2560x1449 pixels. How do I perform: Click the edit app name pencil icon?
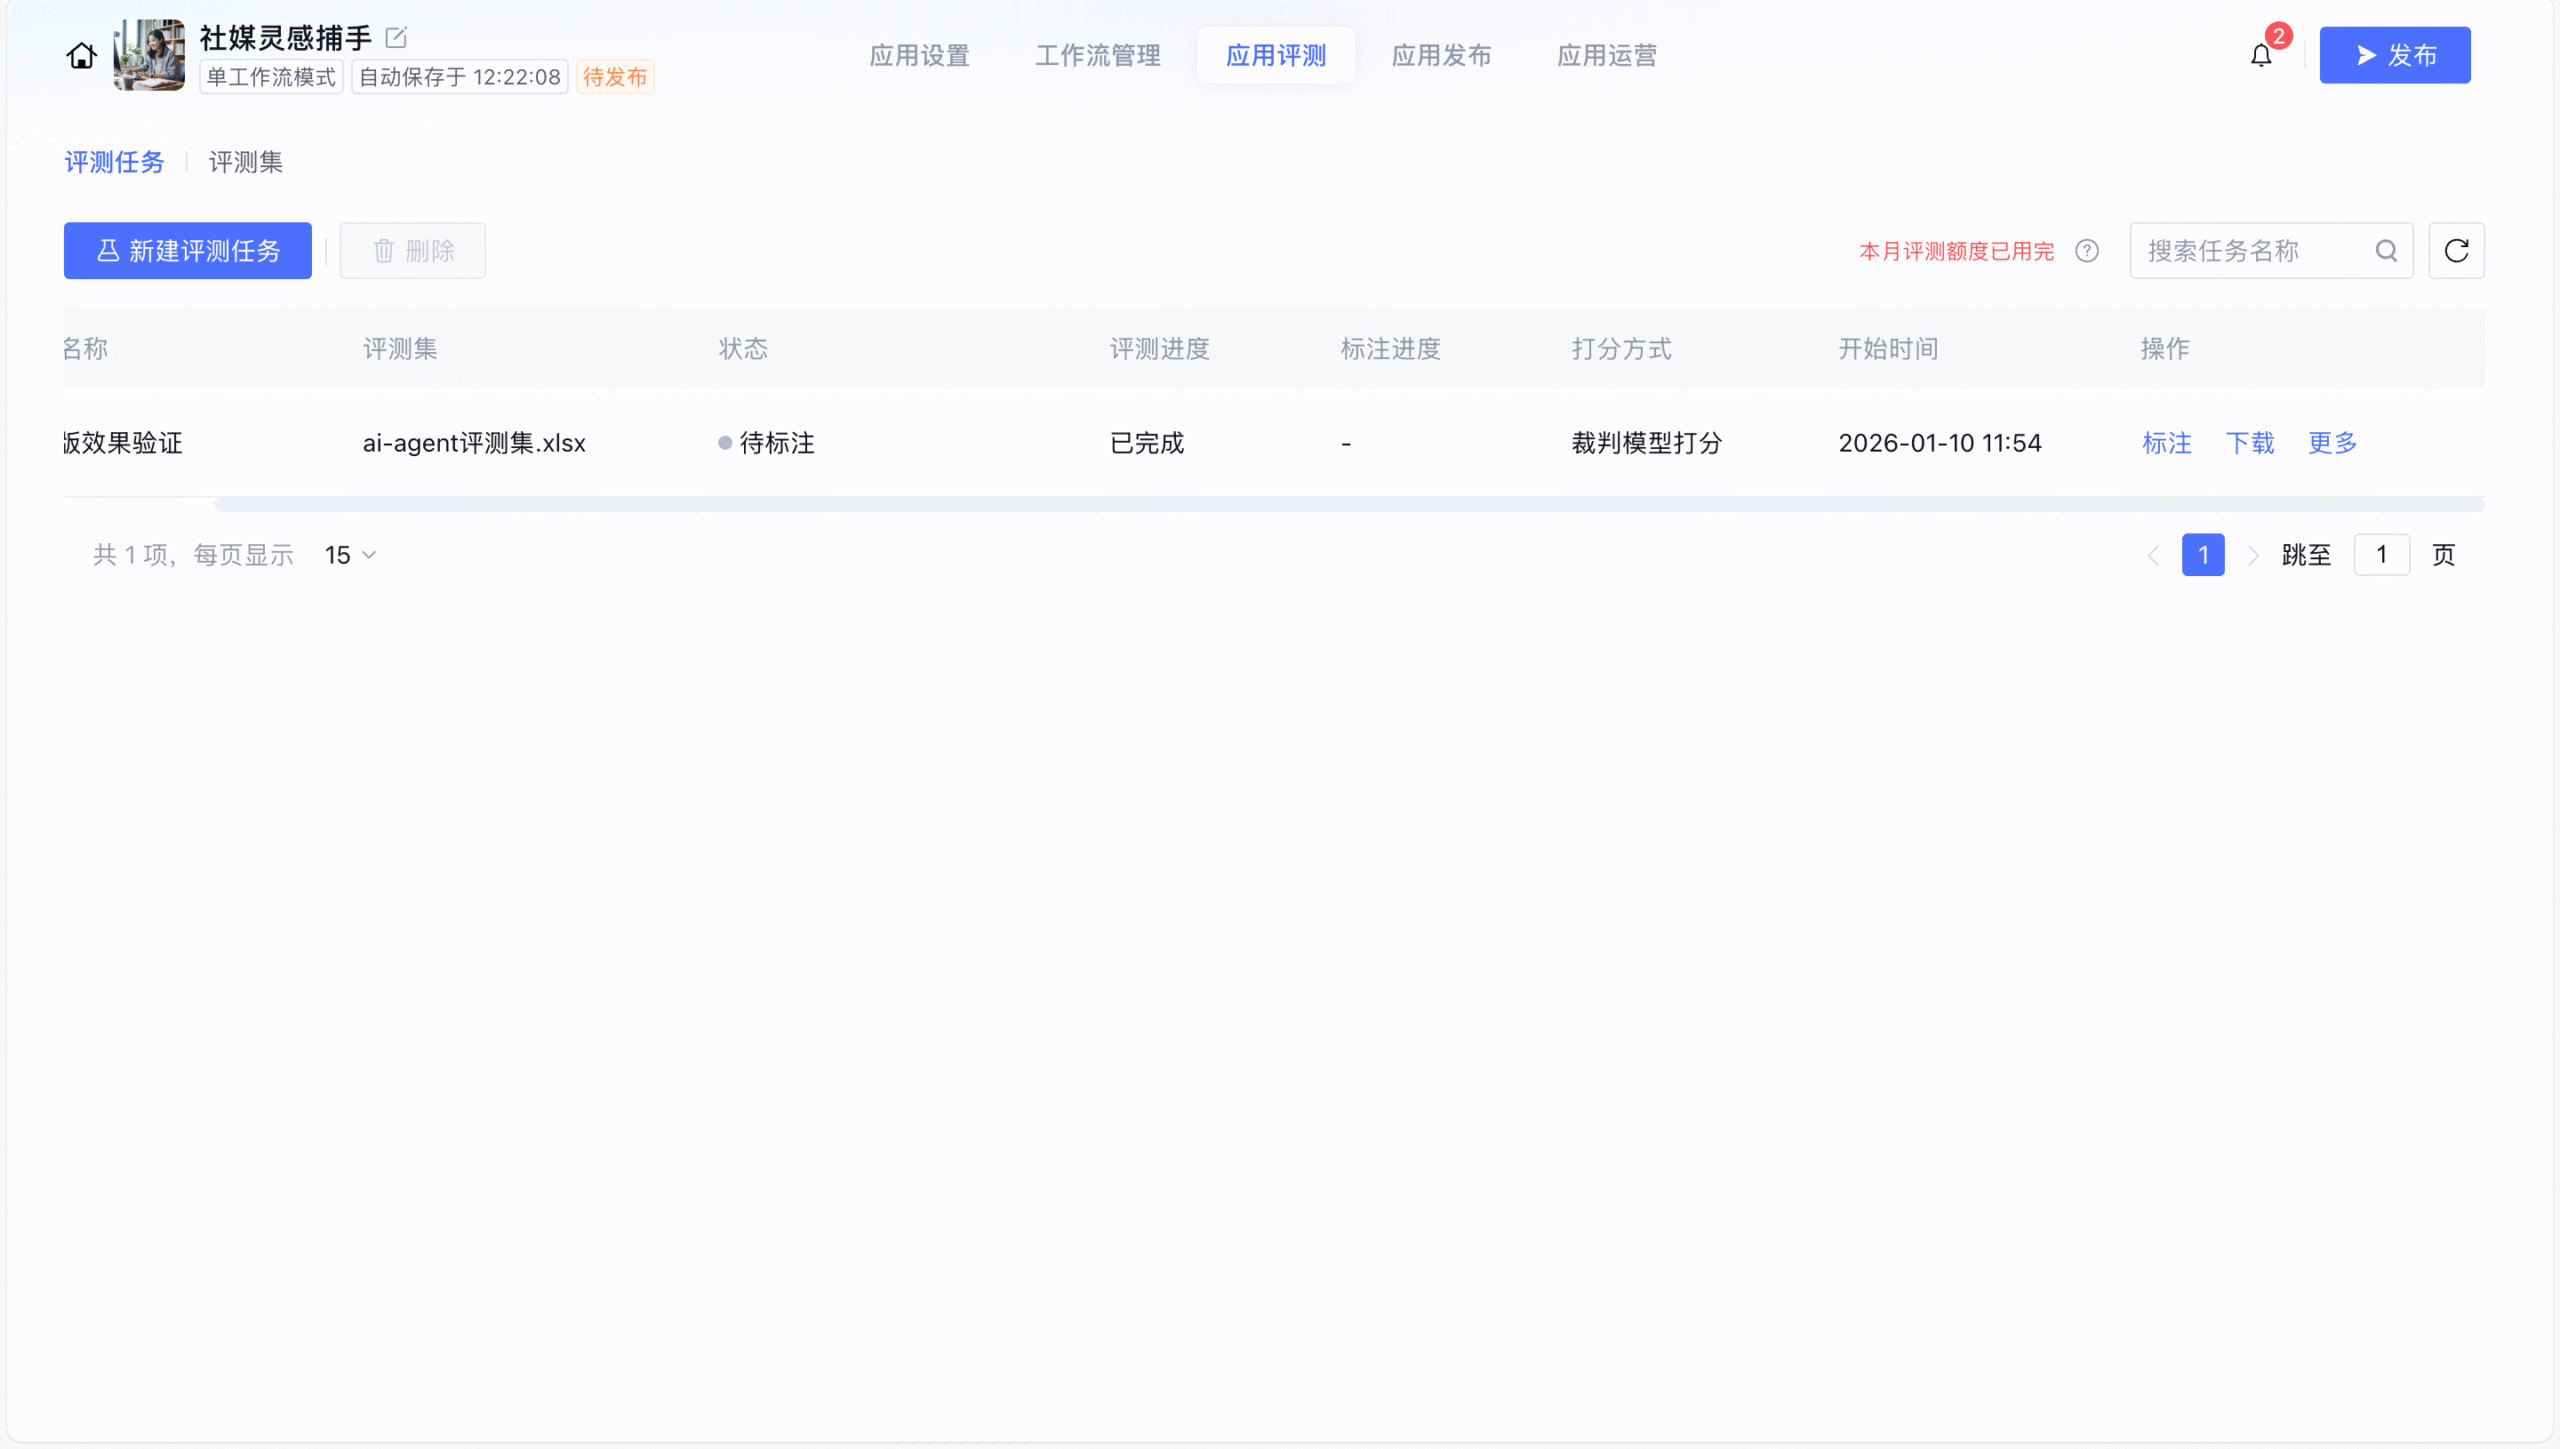396,38
